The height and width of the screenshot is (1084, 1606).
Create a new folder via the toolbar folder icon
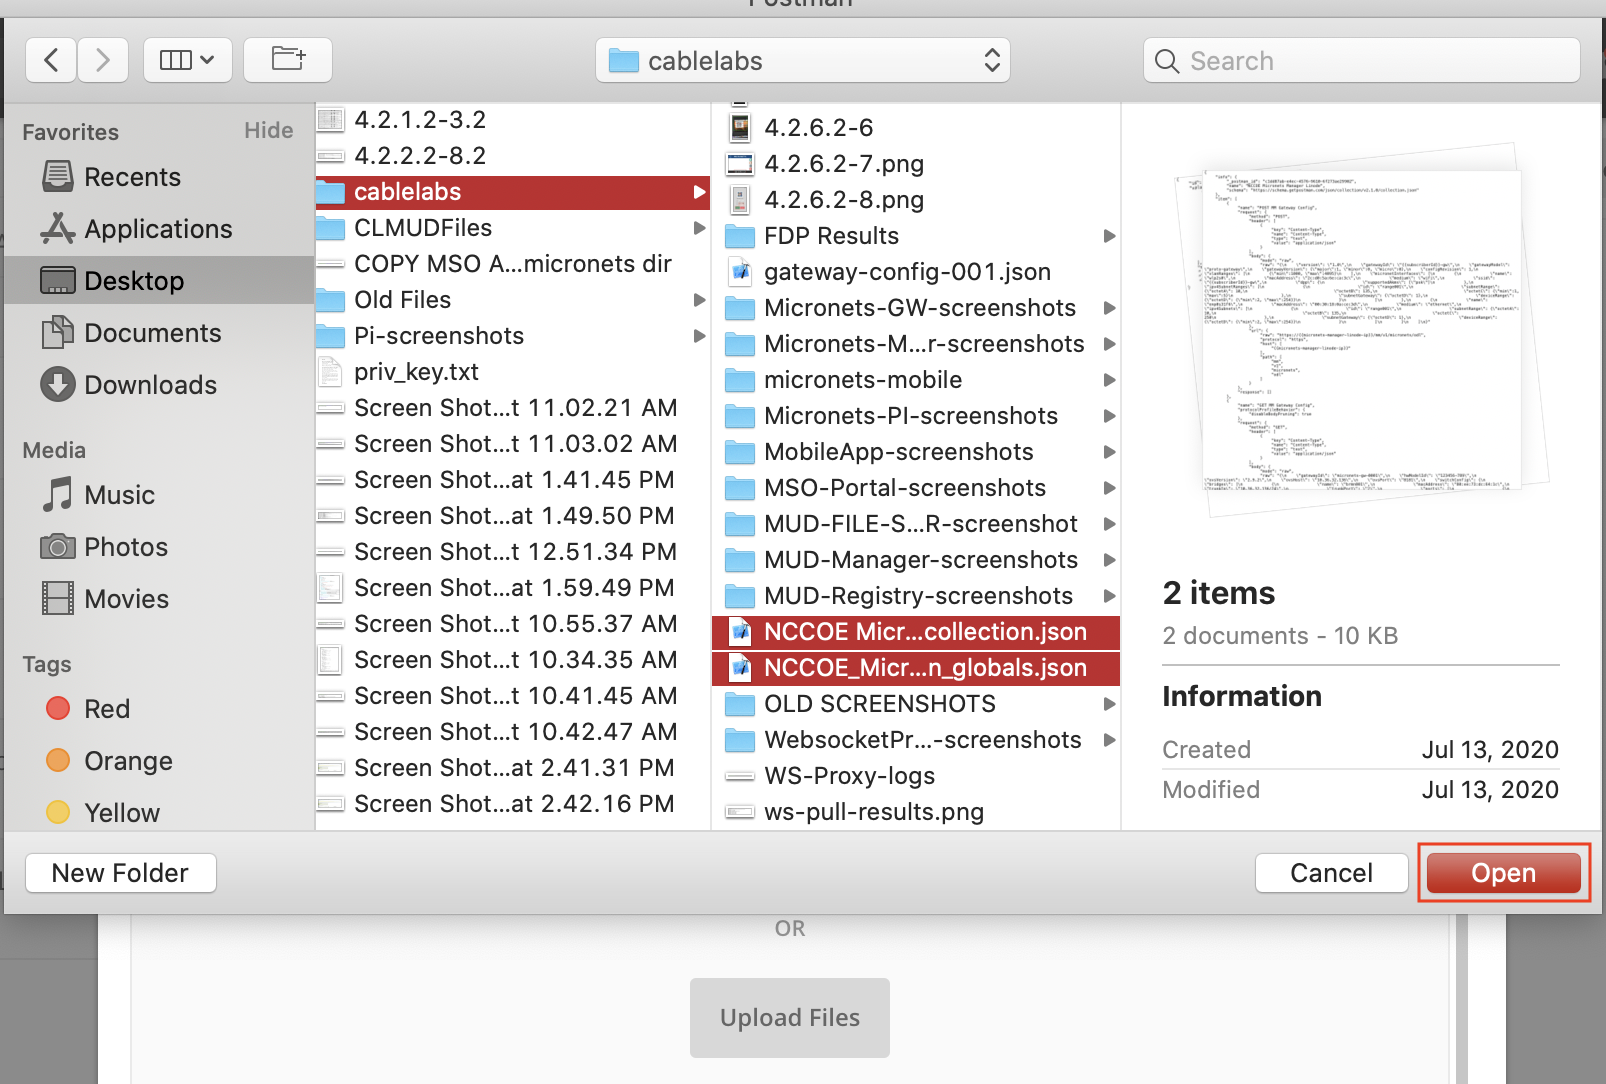coord(288,60)
